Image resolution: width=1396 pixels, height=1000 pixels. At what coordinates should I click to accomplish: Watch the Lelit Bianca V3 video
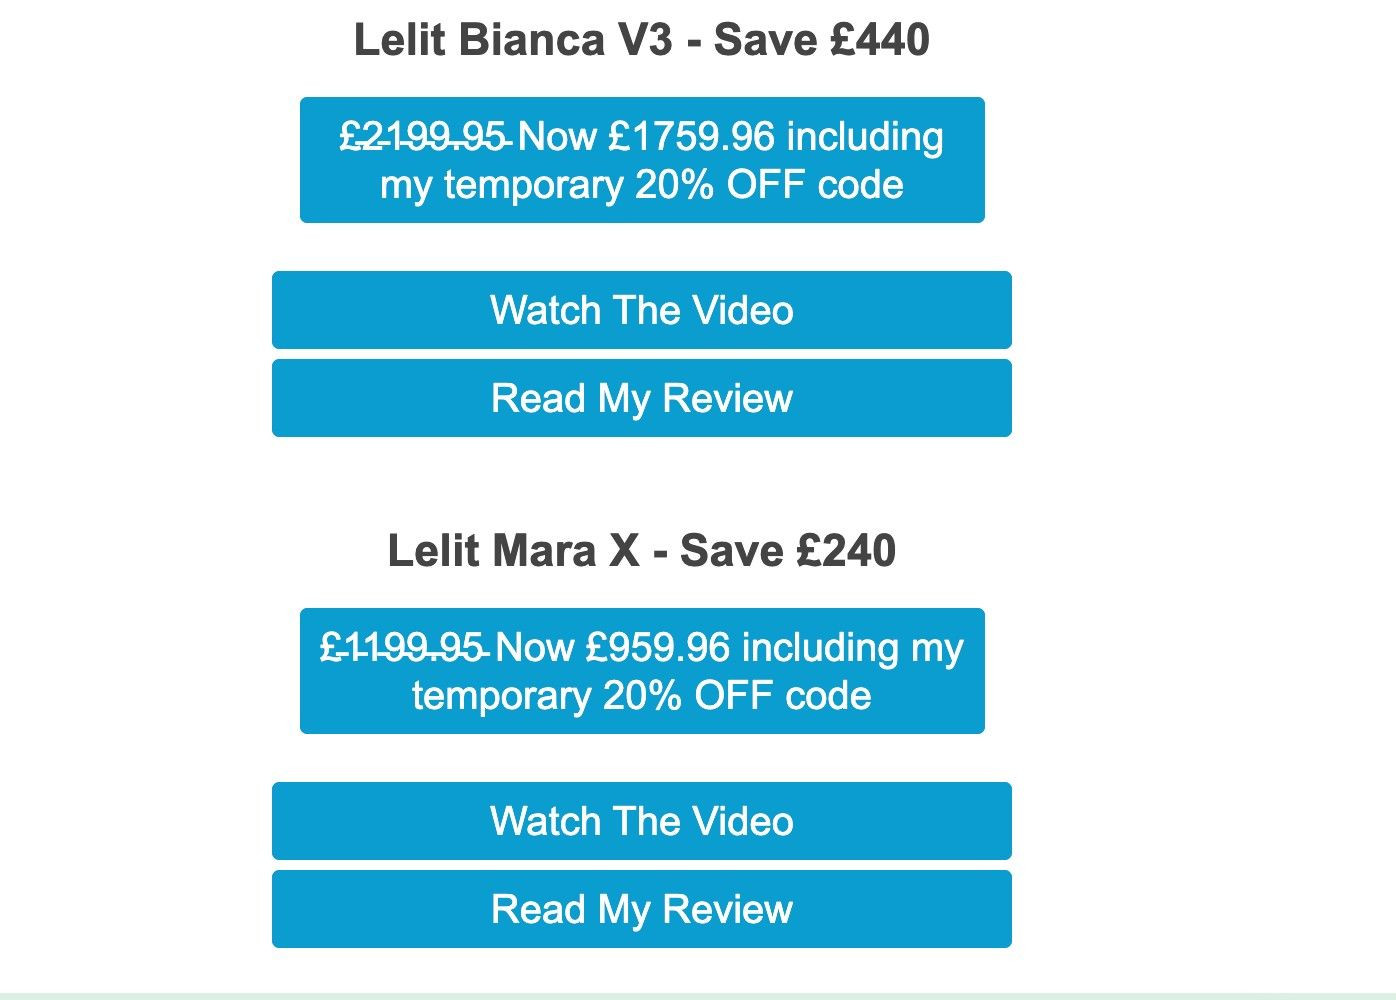[x=642, y=310]
